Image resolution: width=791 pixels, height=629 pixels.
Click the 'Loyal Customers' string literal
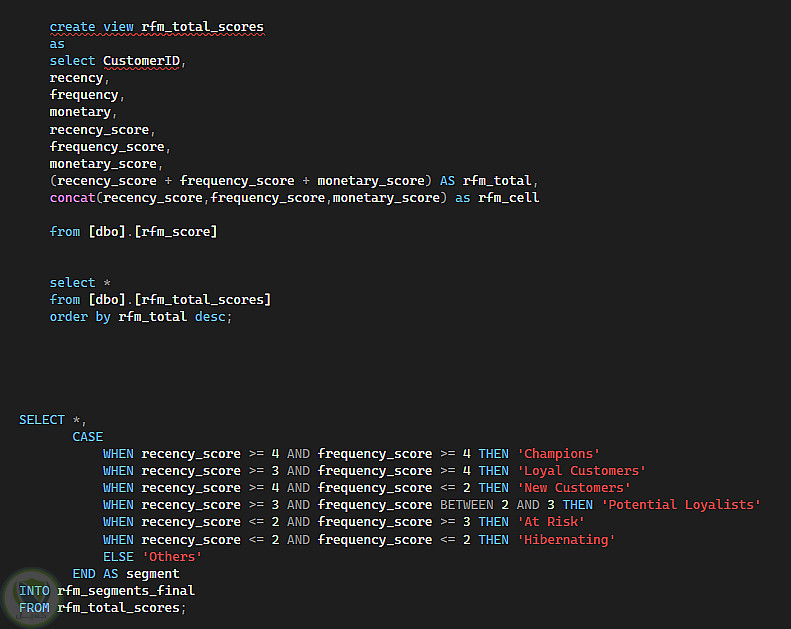coord(582,471)
